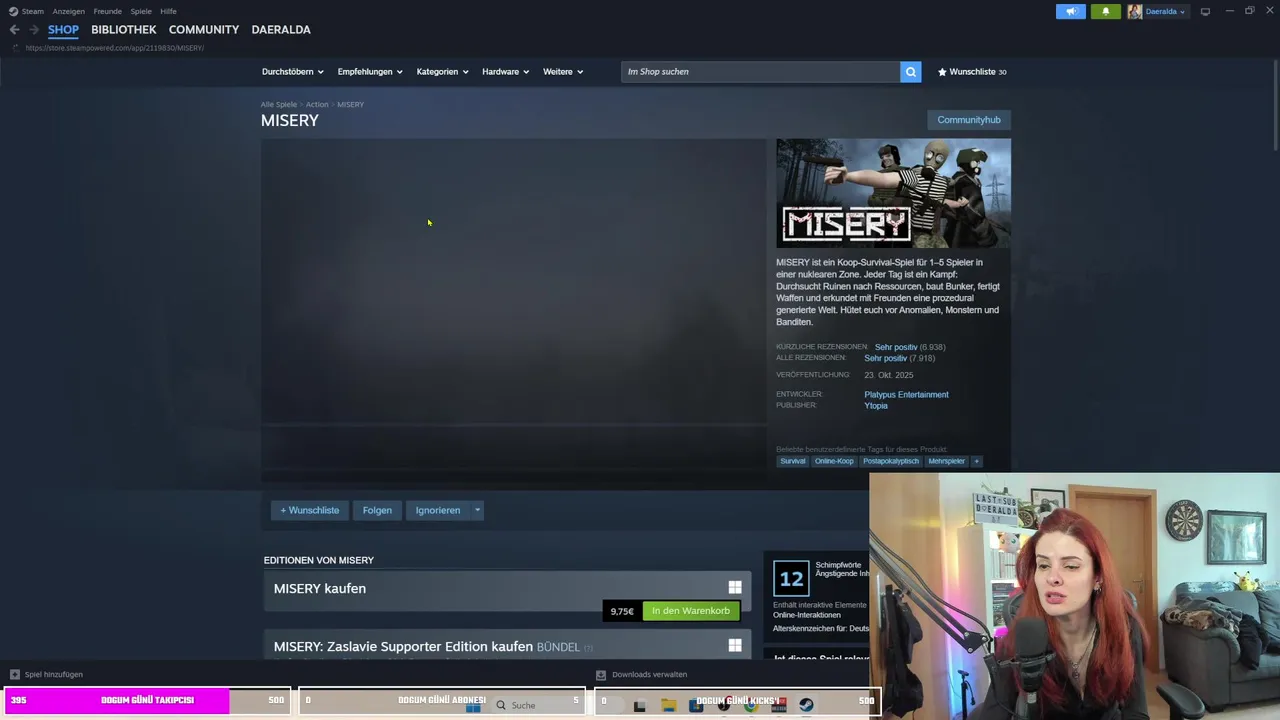Image resolution: width=1280 pixels, height=720 pixels.
Task: Click the Communityhub button
Action: [x=969, y=120]
